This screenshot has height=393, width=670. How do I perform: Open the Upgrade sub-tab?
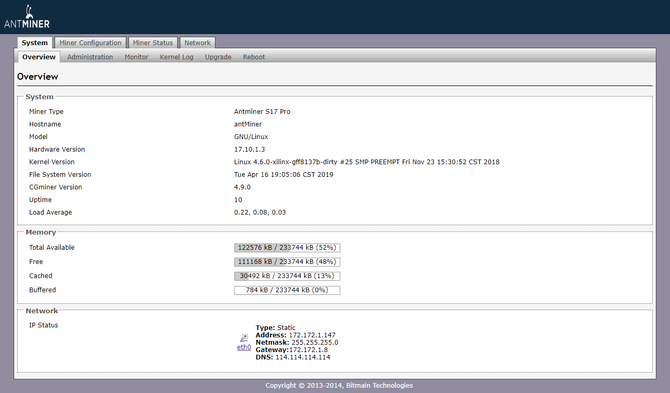(218, 57)
